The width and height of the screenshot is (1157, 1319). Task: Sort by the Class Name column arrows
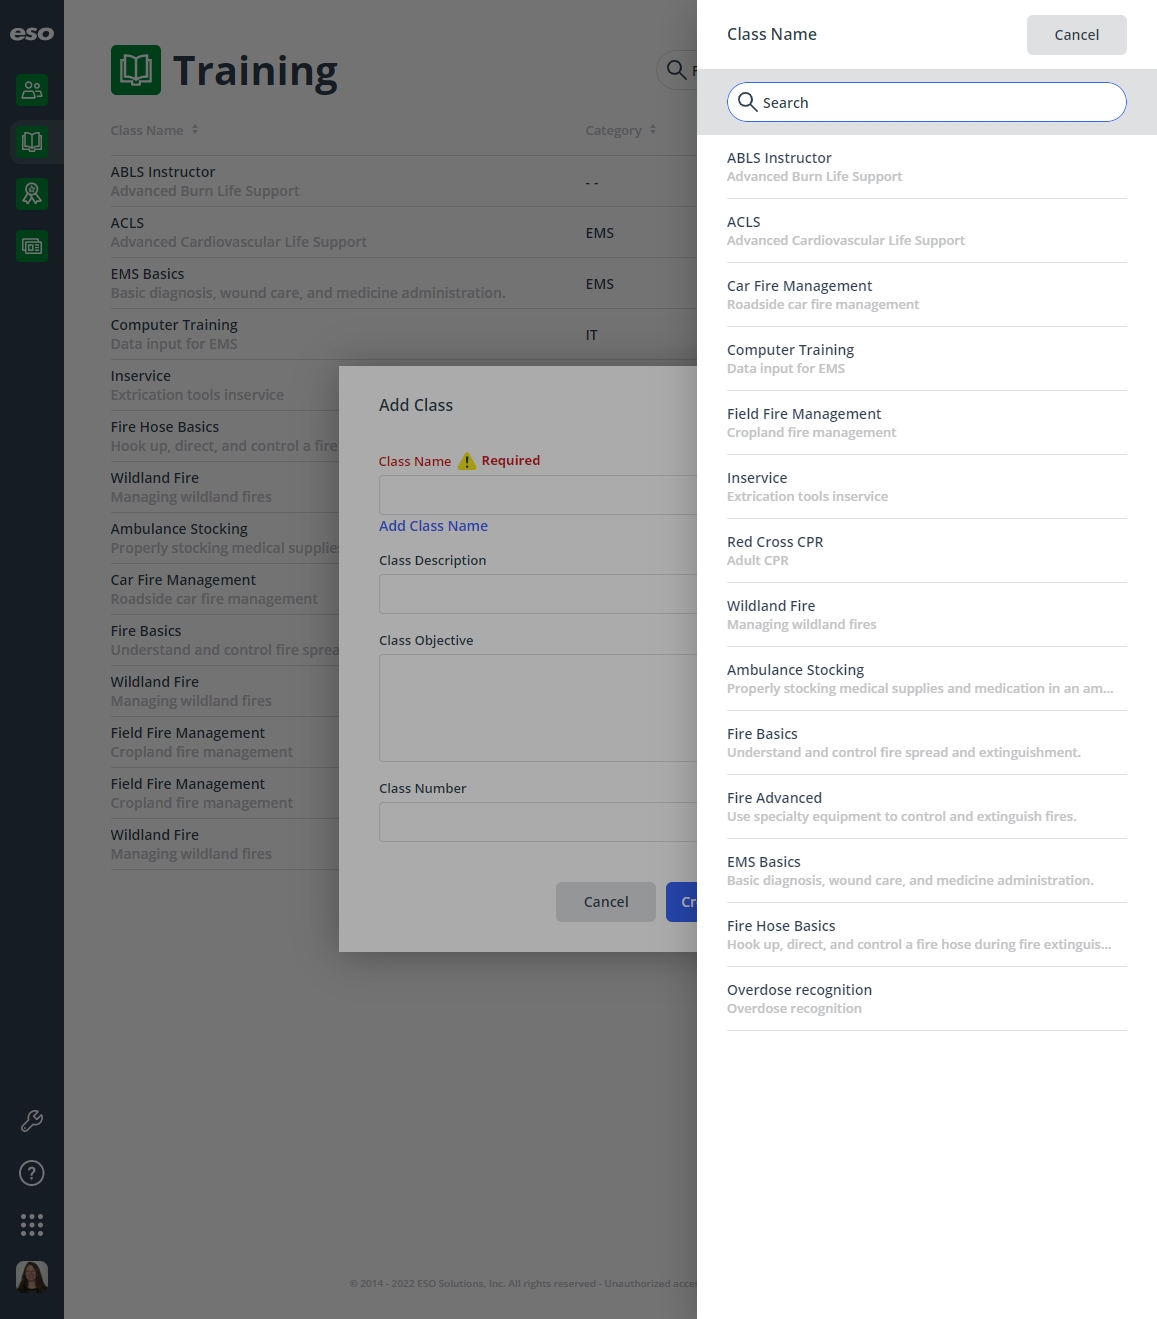[195, 130]
